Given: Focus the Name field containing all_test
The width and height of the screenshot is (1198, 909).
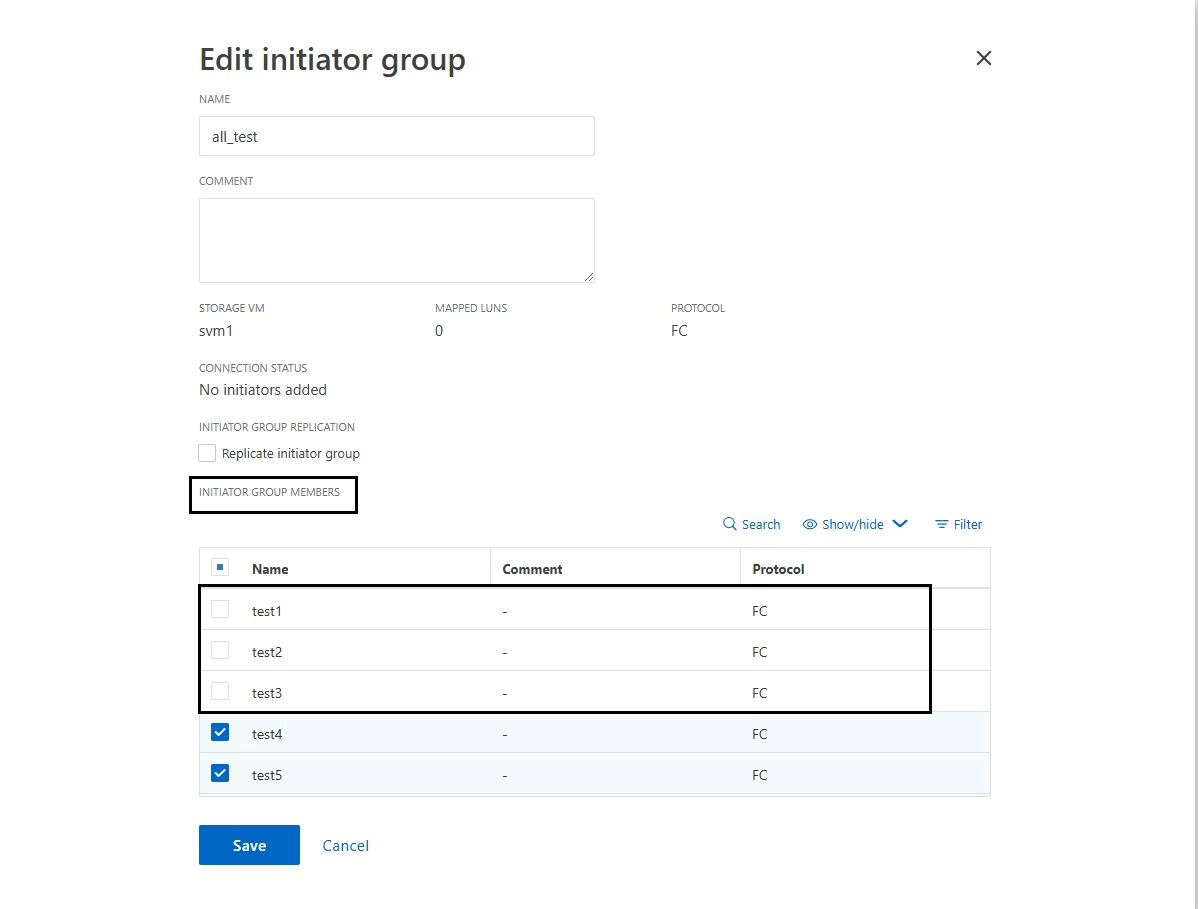Looking at the screenshot, I should click(396, 136).
